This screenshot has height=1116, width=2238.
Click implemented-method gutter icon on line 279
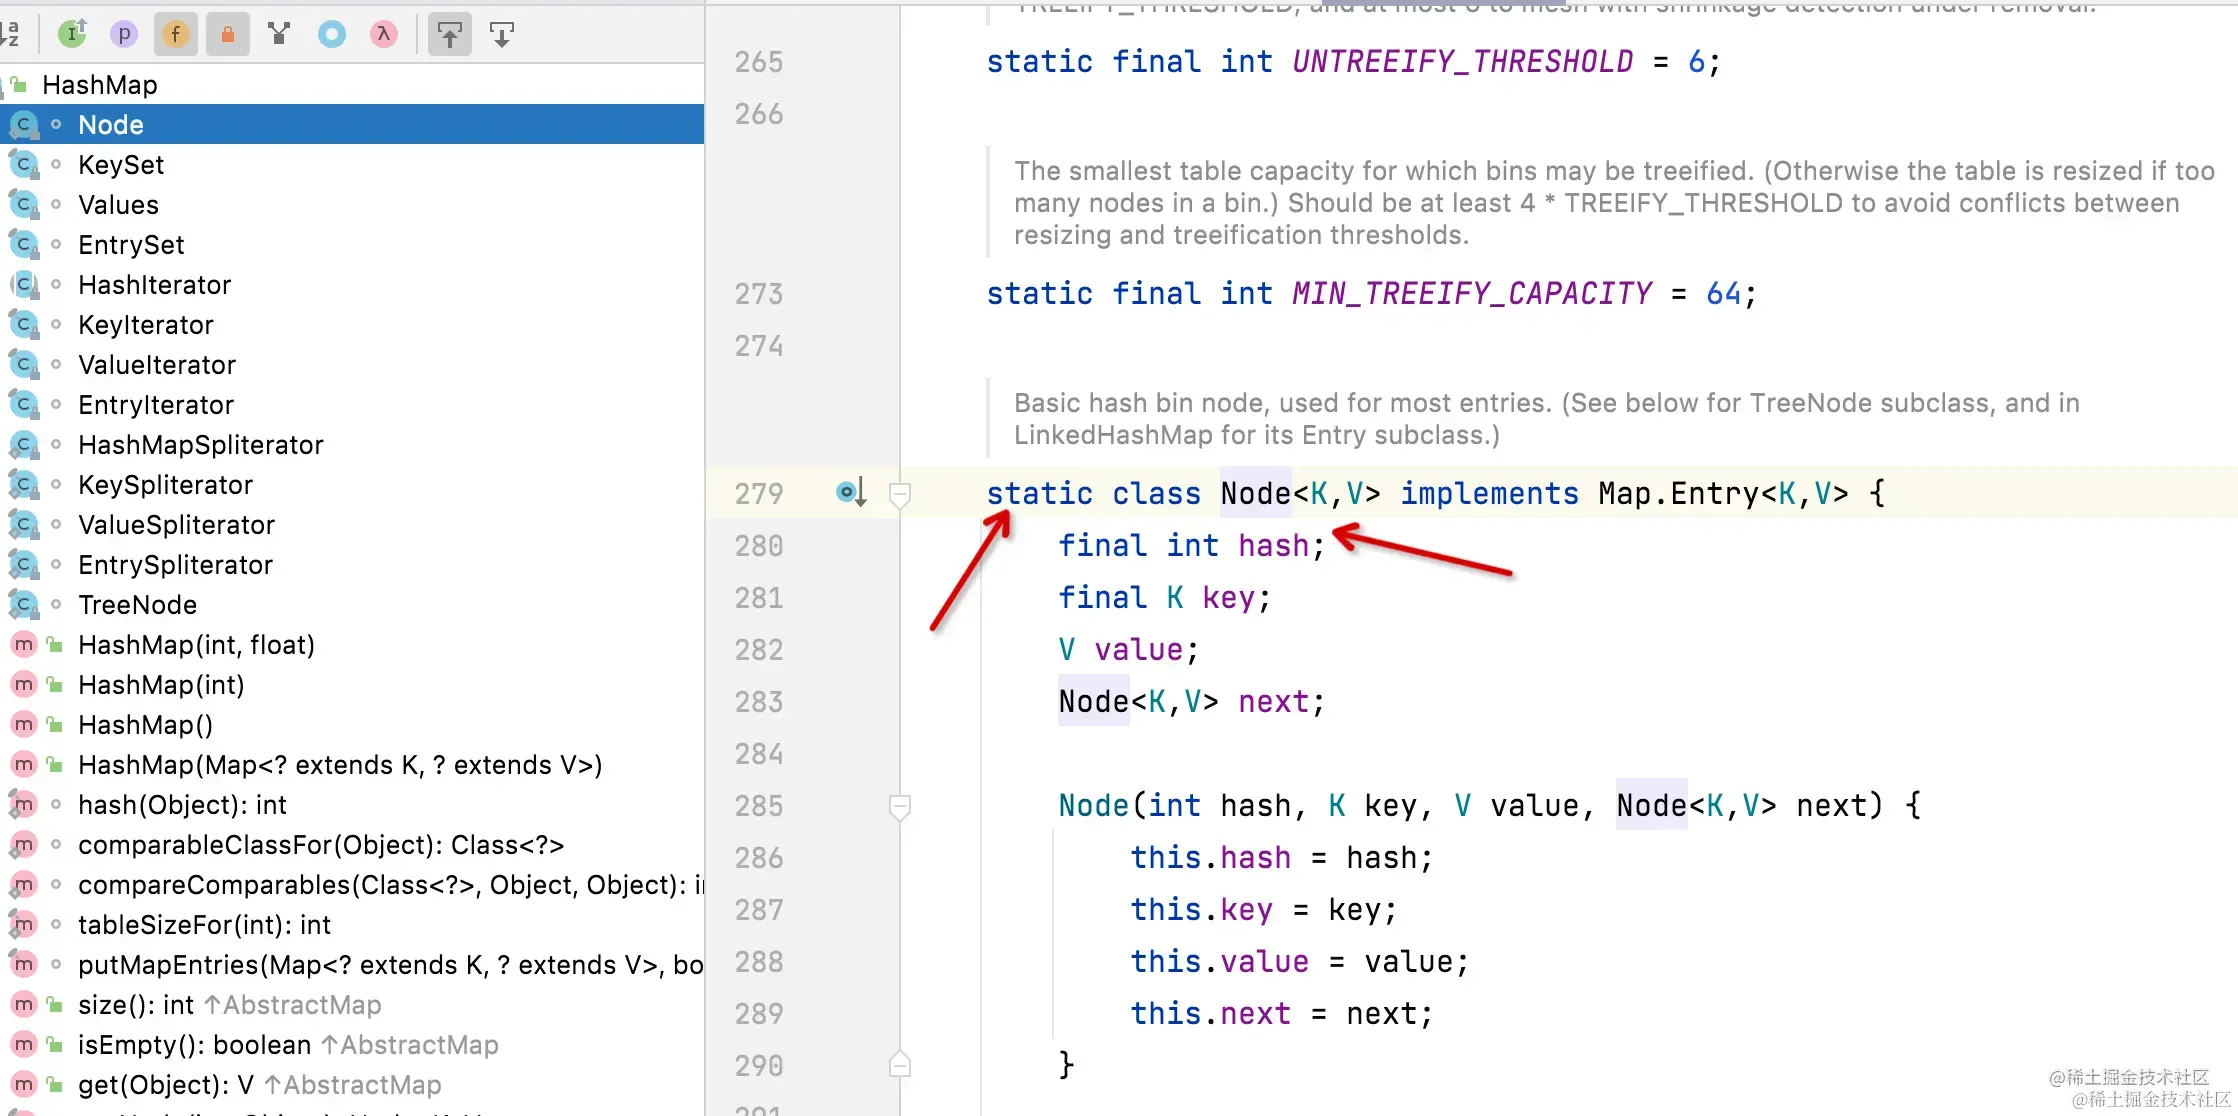[850, 492]
